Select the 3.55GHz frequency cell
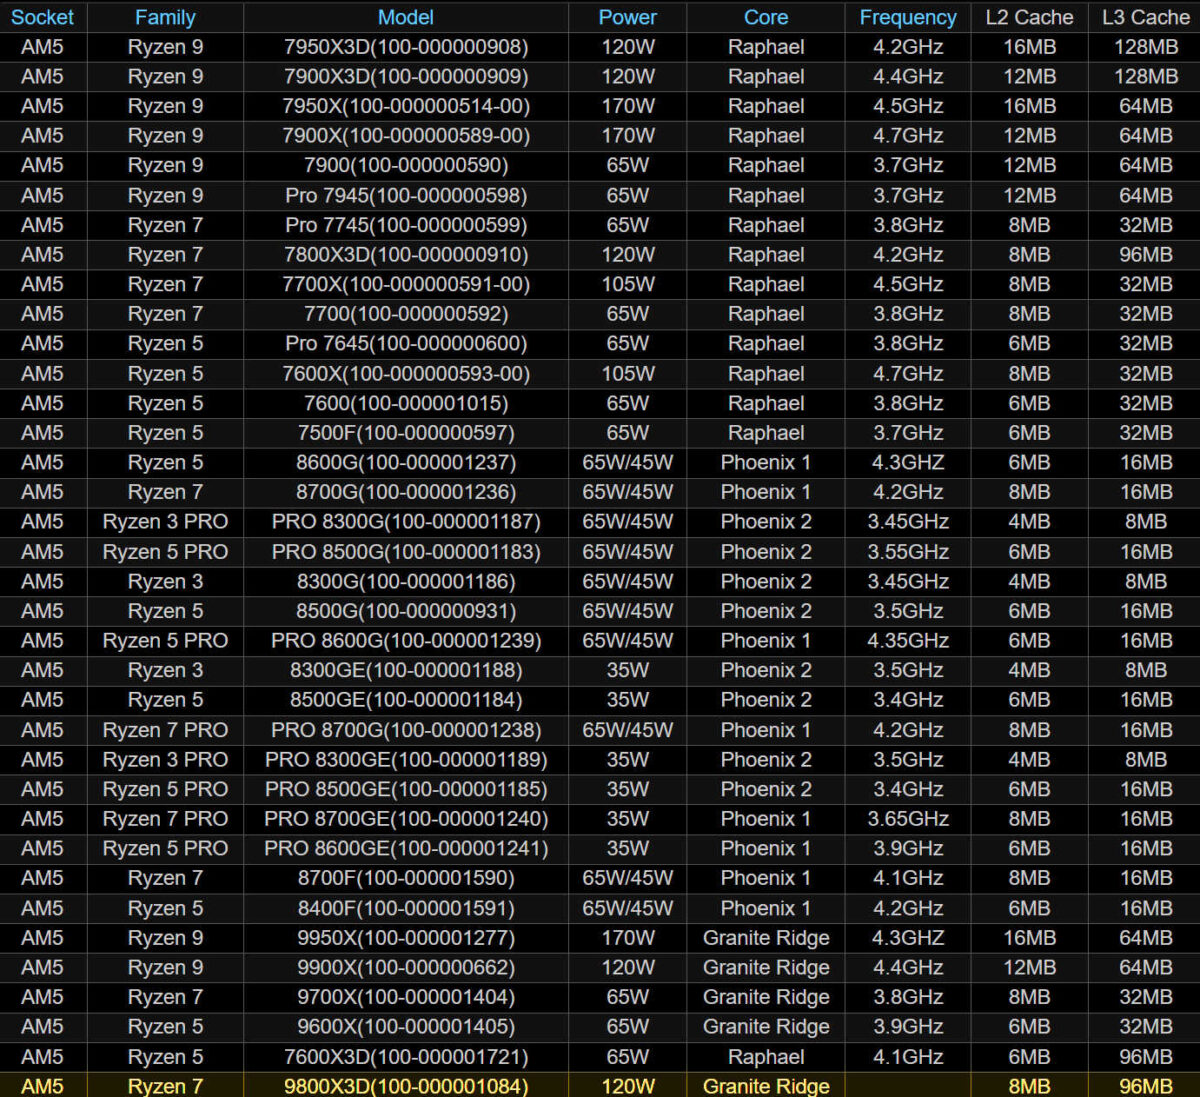 tap(907, 552)
